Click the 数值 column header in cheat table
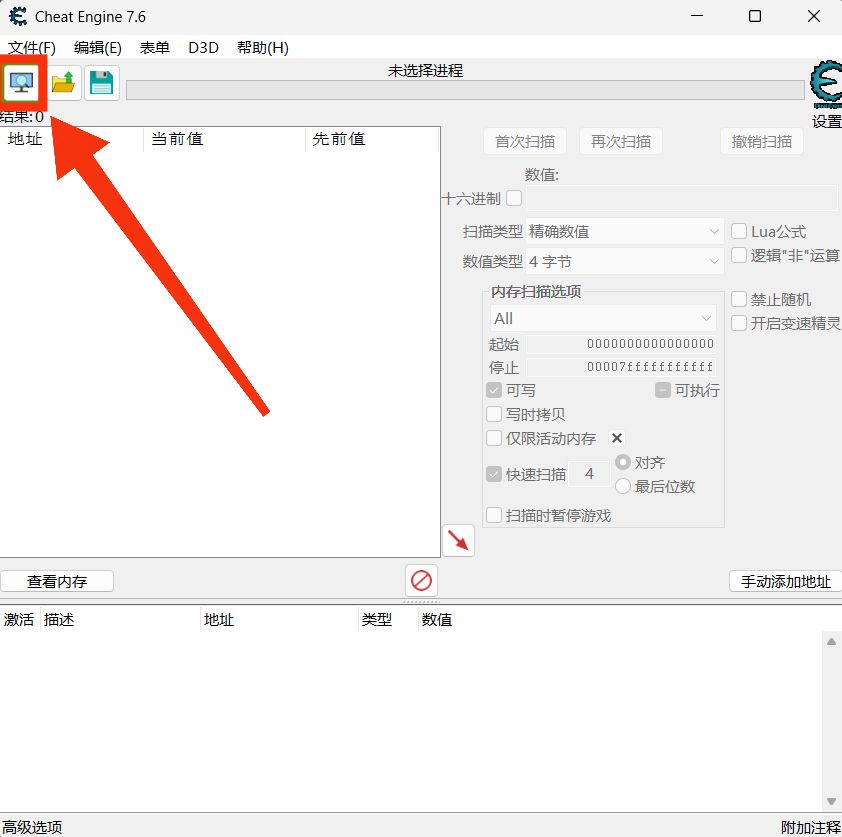 point(437,620)
